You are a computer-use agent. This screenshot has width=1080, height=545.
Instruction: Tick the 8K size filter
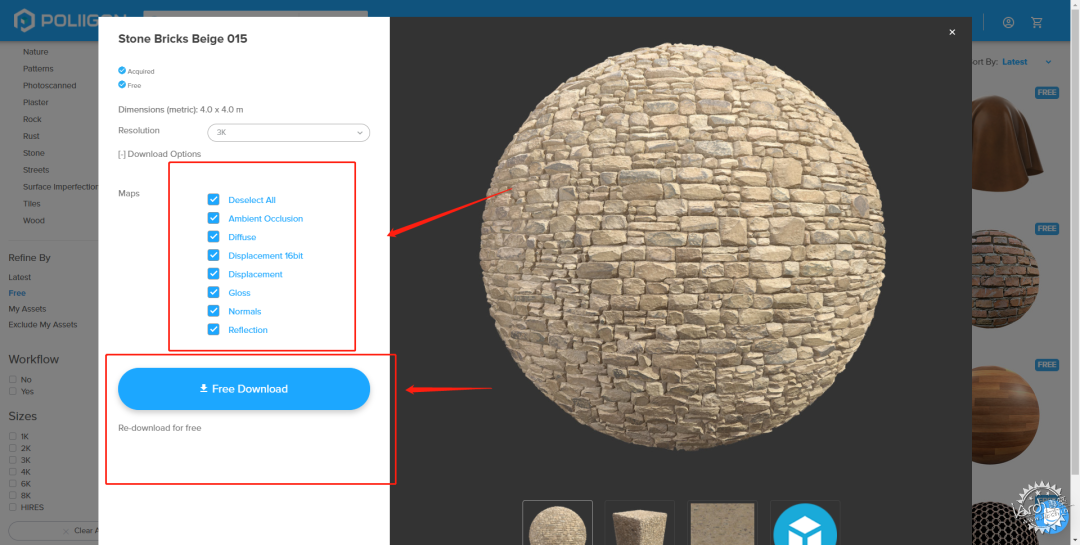[x=12, y=495]
